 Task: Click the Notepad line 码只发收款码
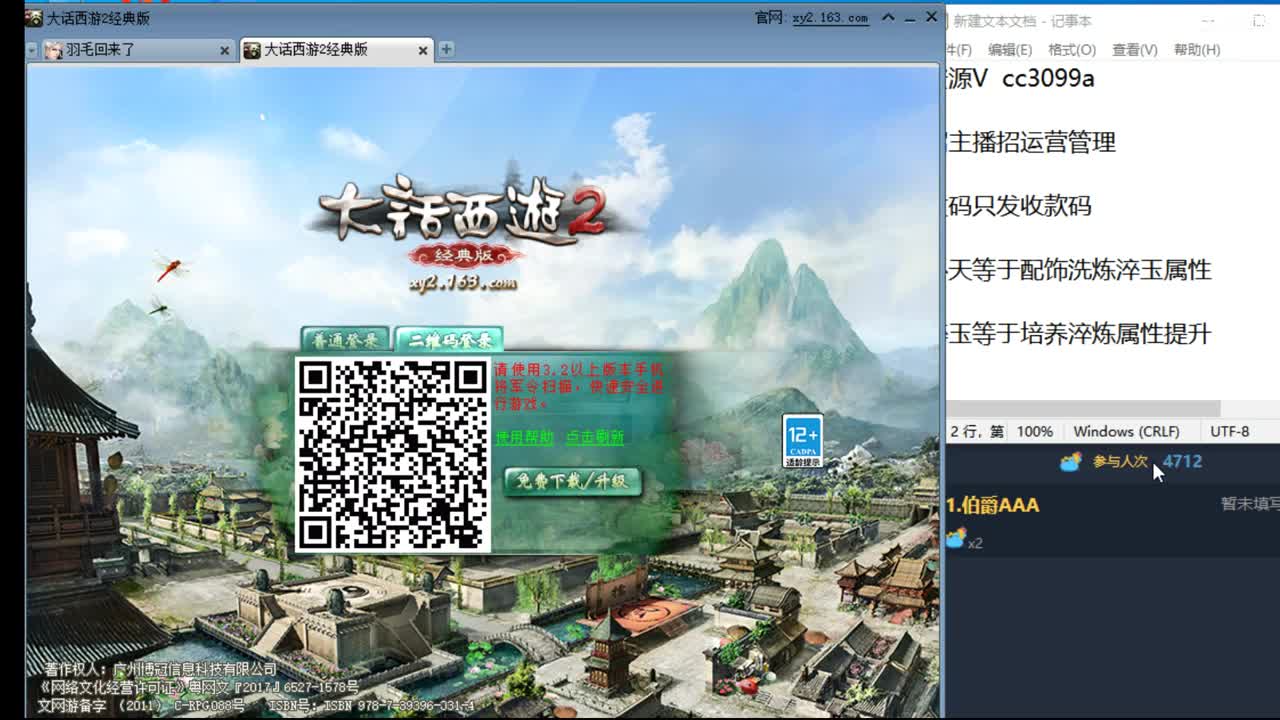(x=1019, y=206)
